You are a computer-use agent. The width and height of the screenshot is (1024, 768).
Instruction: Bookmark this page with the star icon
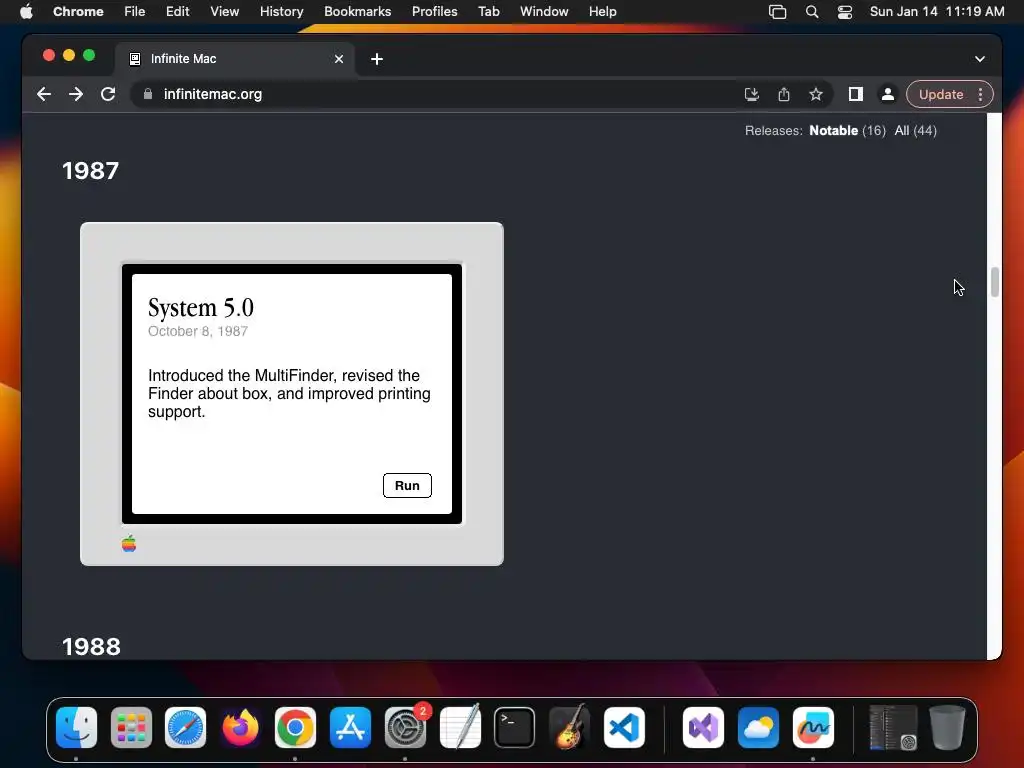tap(816, 94)
